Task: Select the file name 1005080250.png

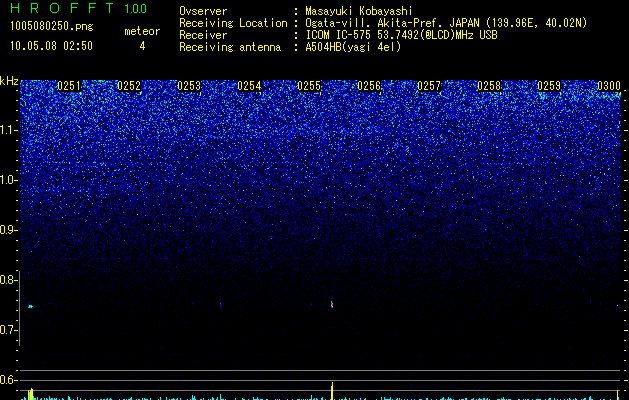Action: point(52,26)
